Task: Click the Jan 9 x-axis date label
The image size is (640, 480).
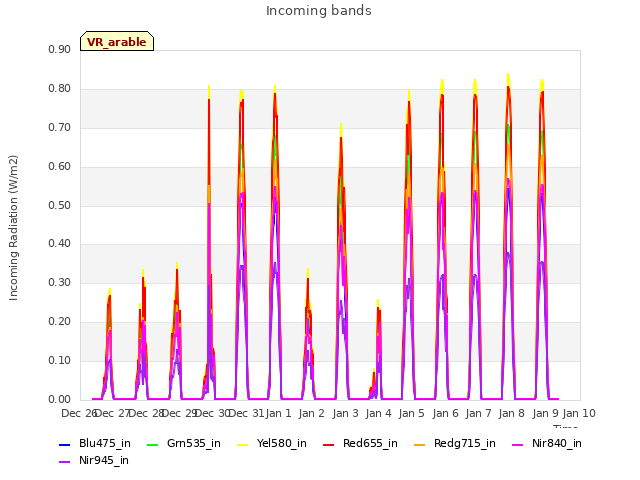Action: [545, 413]
